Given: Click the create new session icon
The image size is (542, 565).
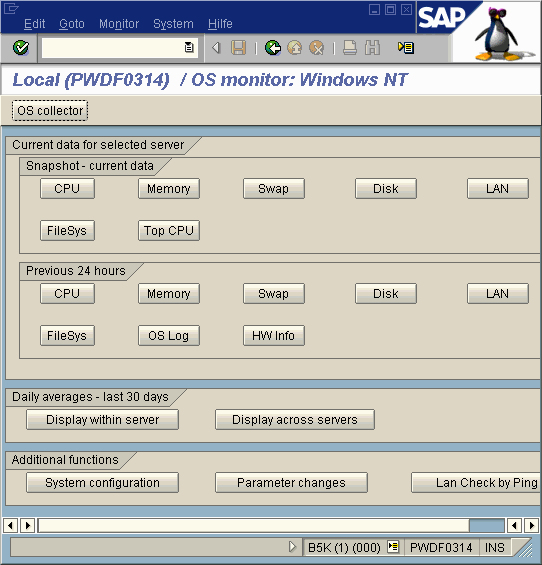Looking at the screenshot, I should (406, 48).
